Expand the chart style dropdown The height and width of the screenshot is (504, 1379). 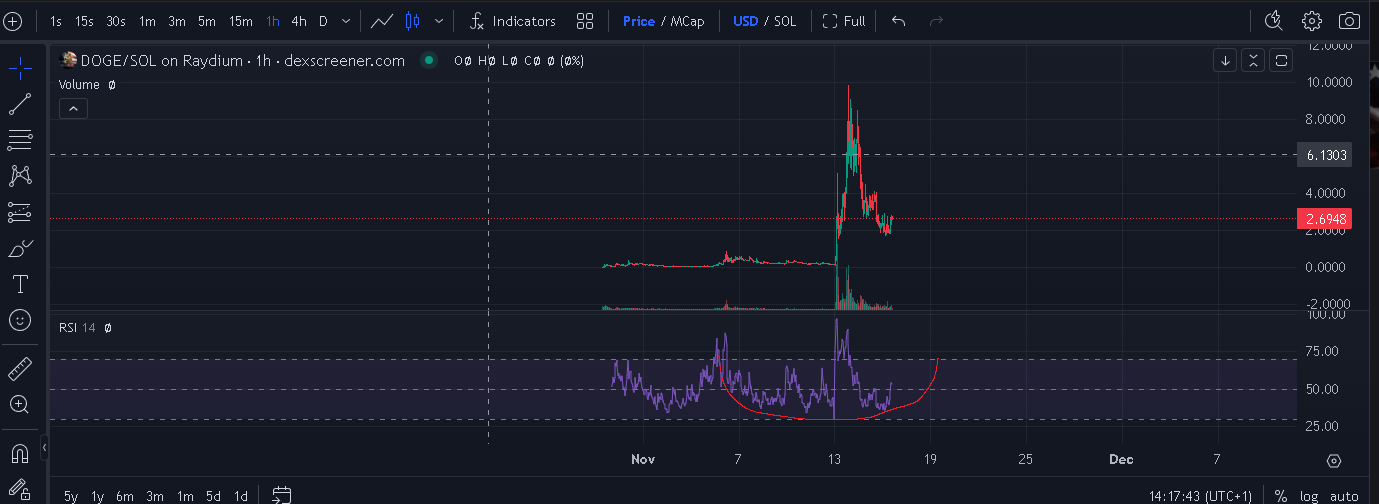(x=439, y=20)
